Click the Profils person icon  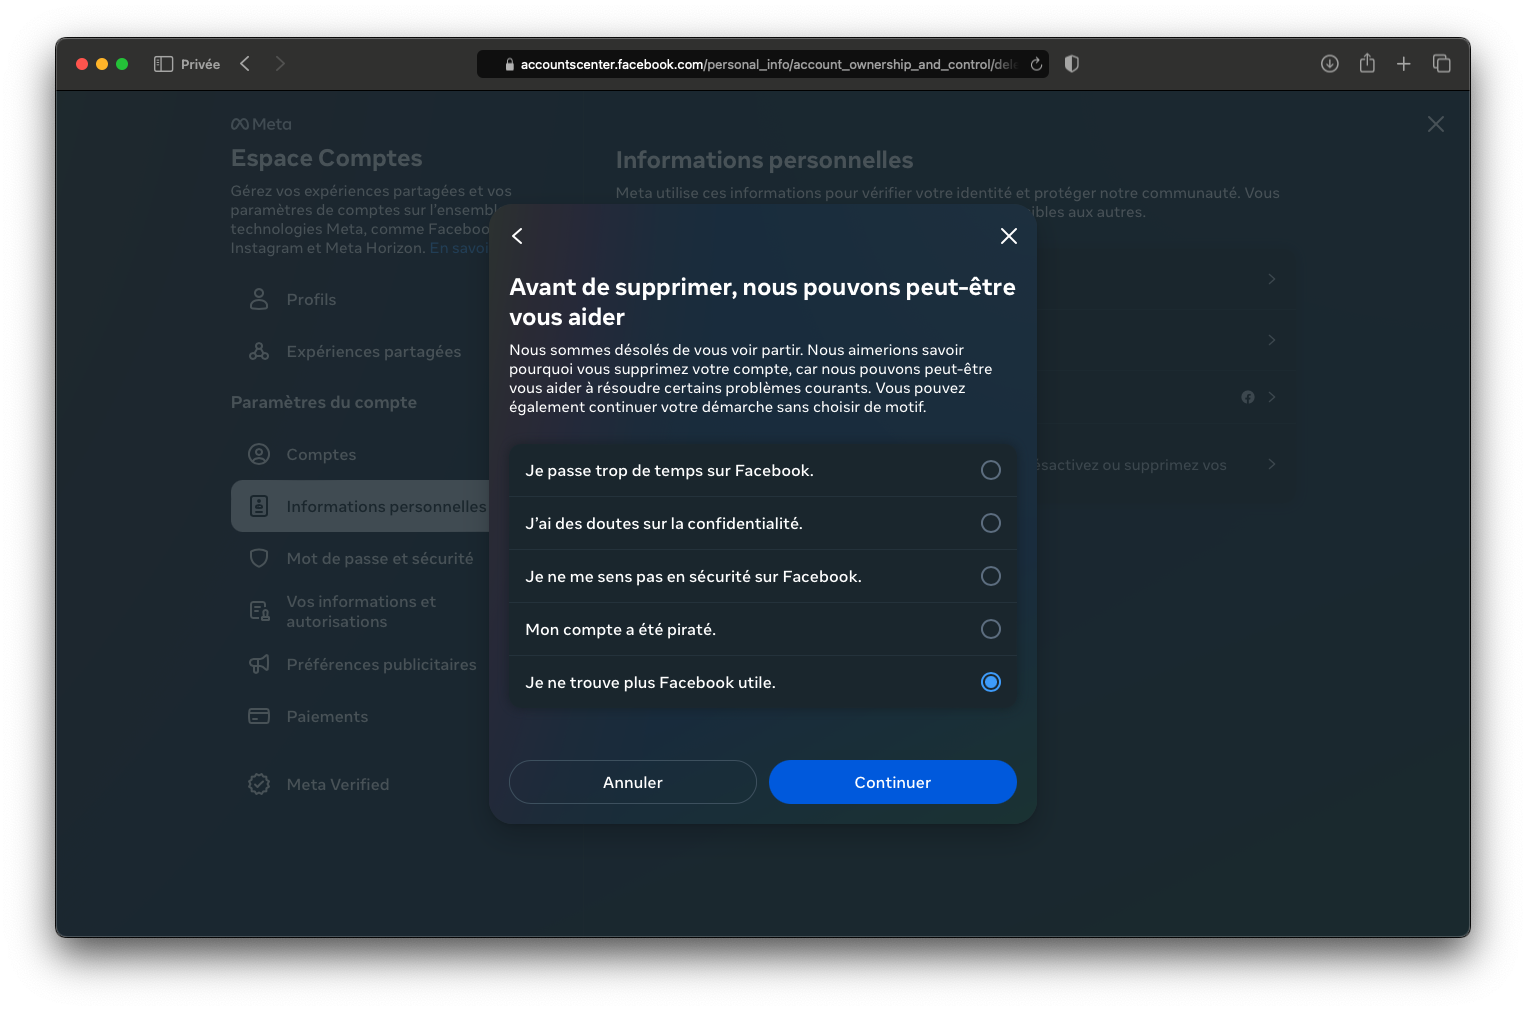pyautogui.click(x=259, y=299)
